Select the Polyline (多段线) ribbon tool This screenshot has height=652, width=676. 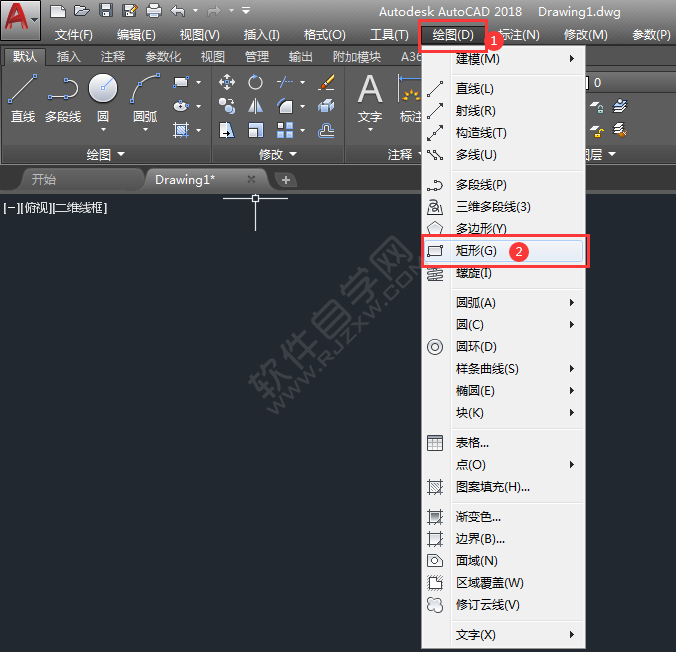click(63, 99)
